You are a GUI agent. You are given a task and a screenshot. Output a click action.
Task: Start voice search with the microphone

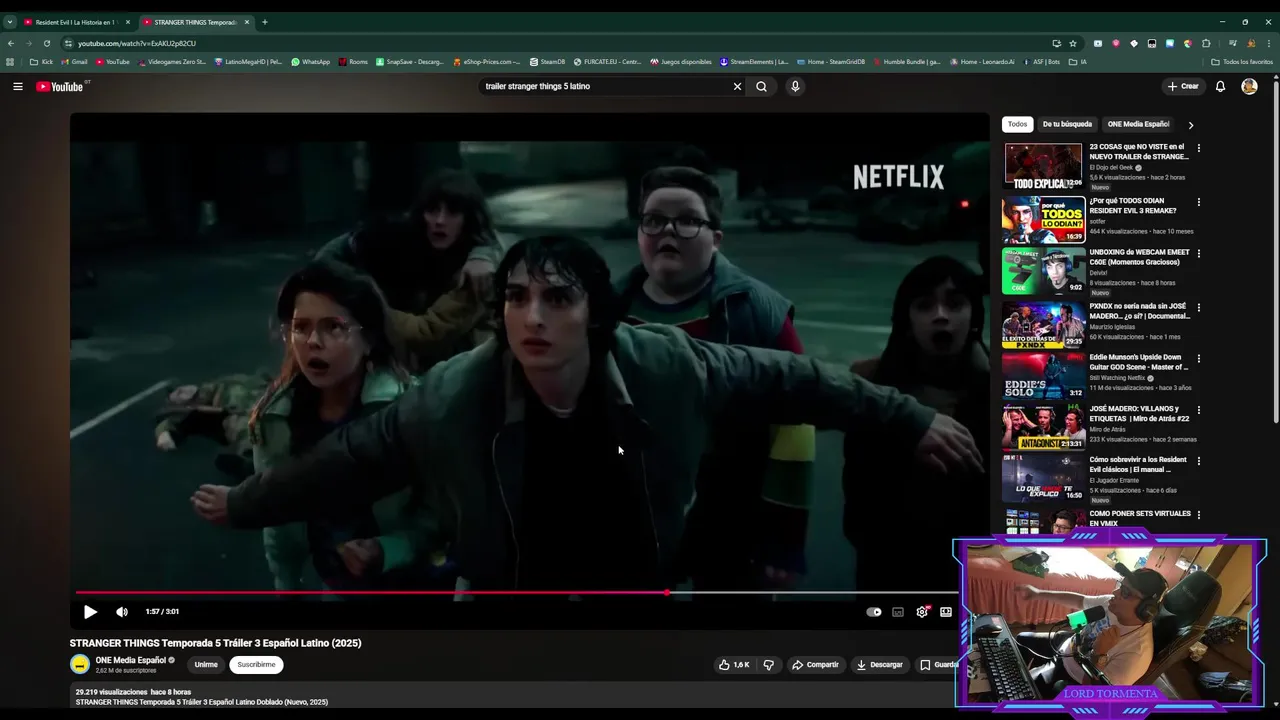coord(795,86)
